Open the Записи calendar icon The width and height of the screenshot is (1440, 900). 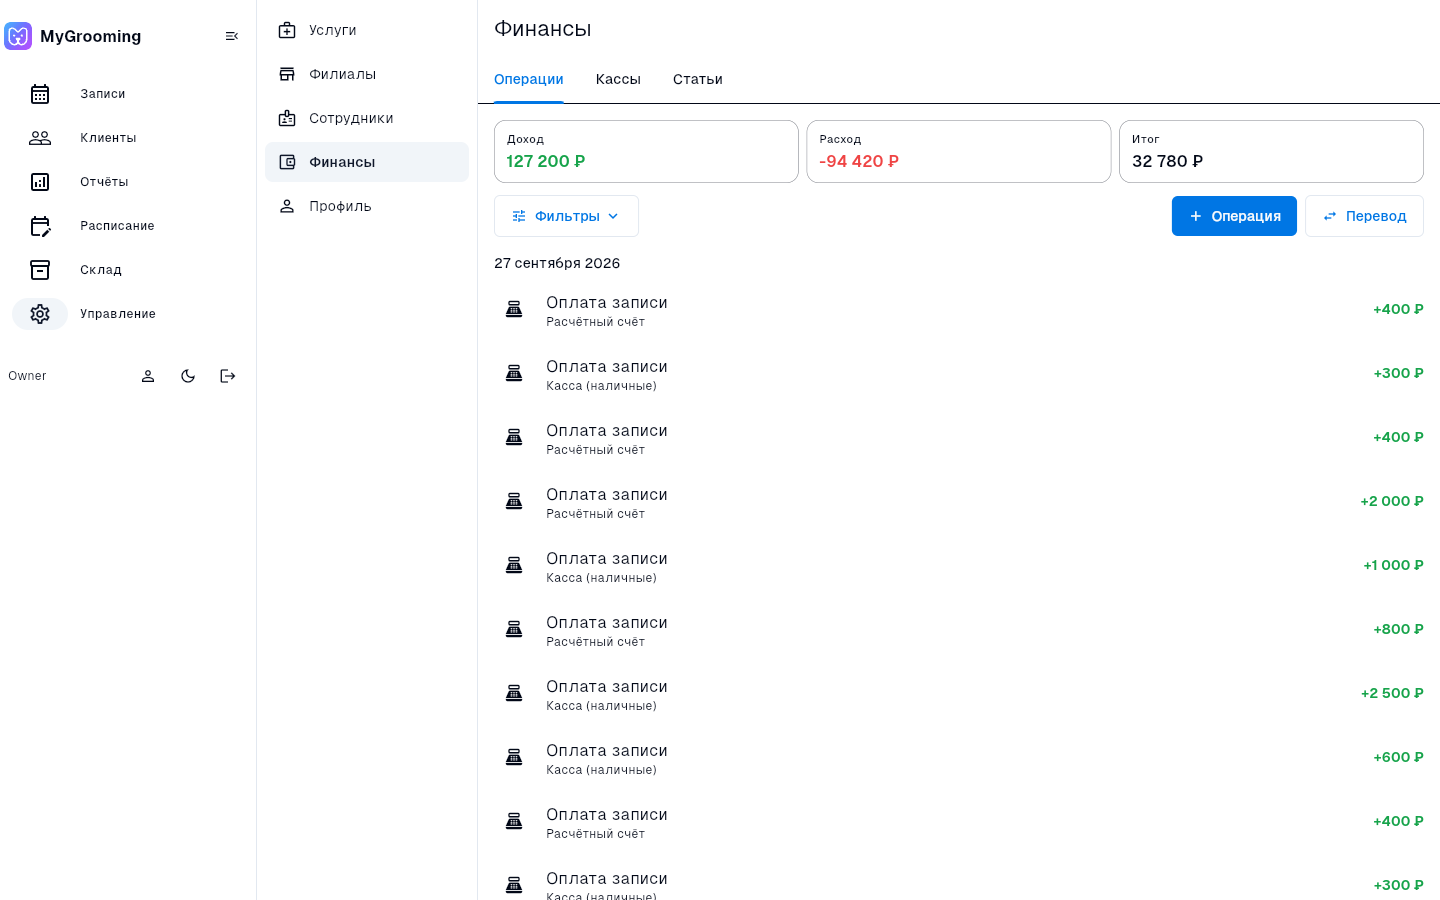[x=40, y=94]
